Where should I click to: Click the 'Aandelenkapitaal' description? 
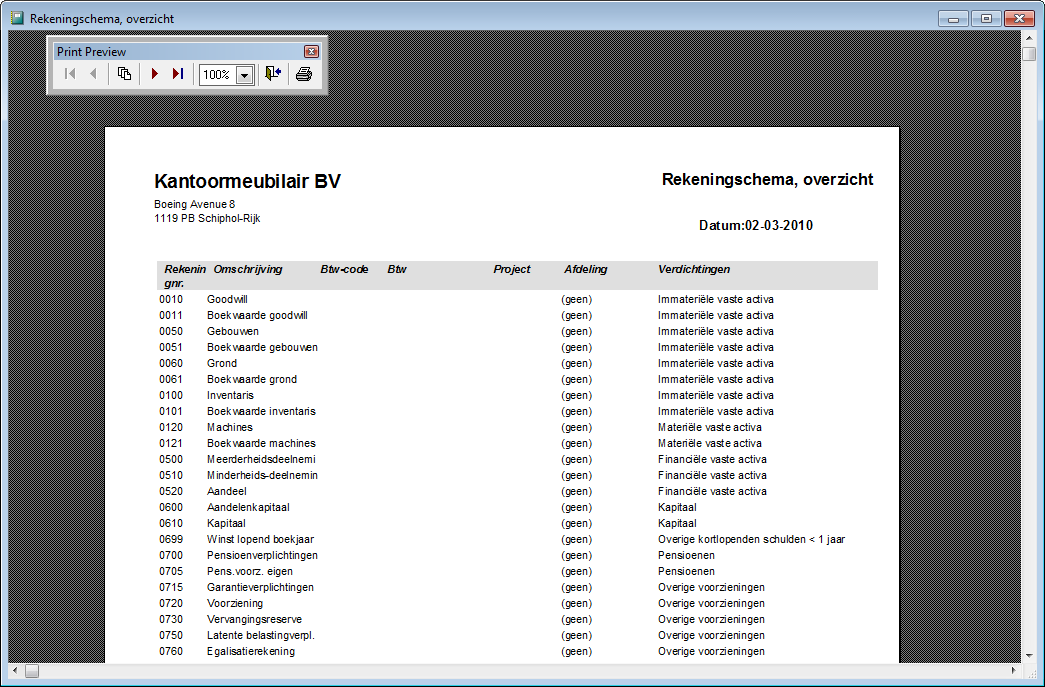pyautogui.click(x=248, y=507)
